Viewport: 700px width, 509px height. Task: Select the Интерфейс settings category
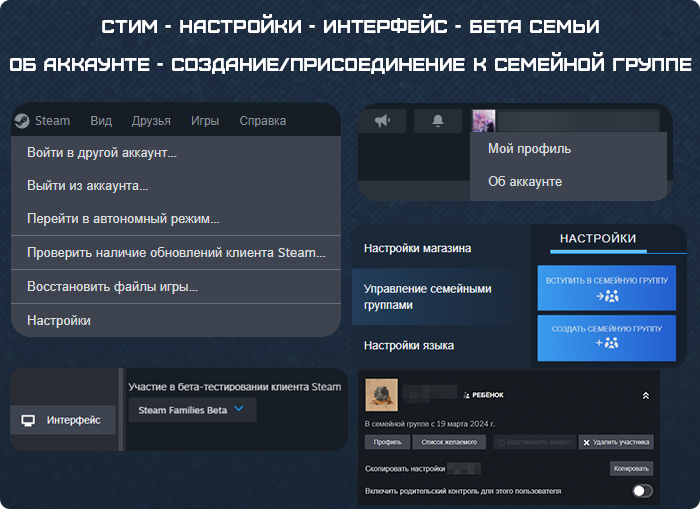point(63,420)
